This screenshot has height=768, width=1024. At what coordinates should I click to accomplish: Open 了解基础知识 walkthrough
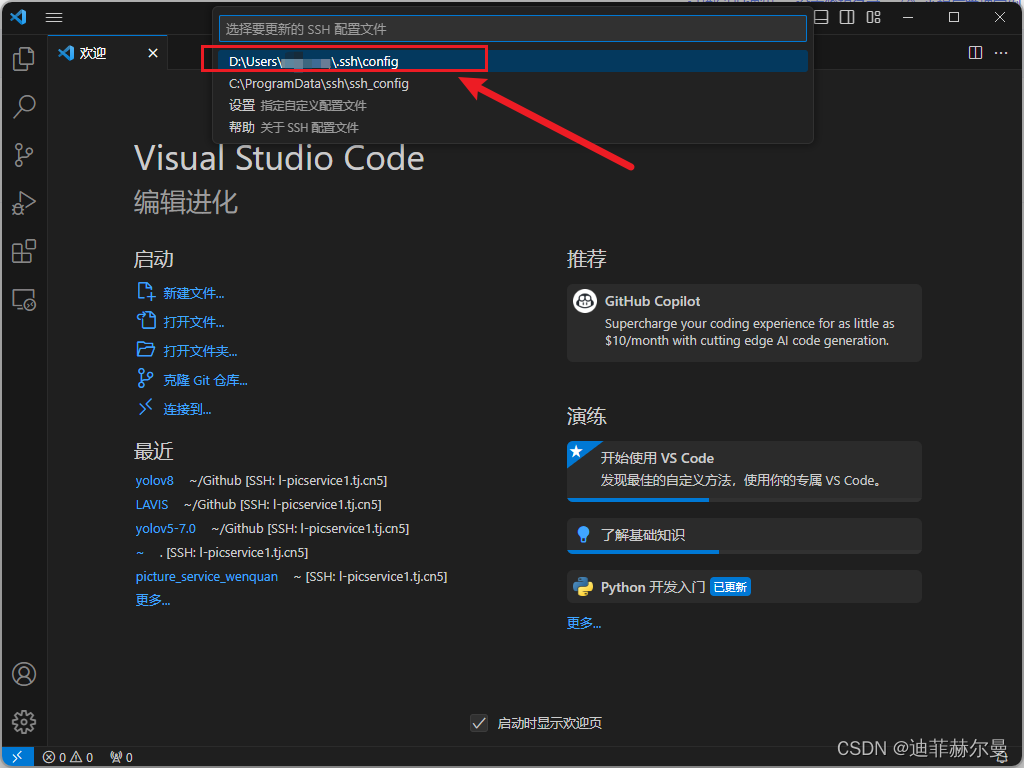click(744, 536)
